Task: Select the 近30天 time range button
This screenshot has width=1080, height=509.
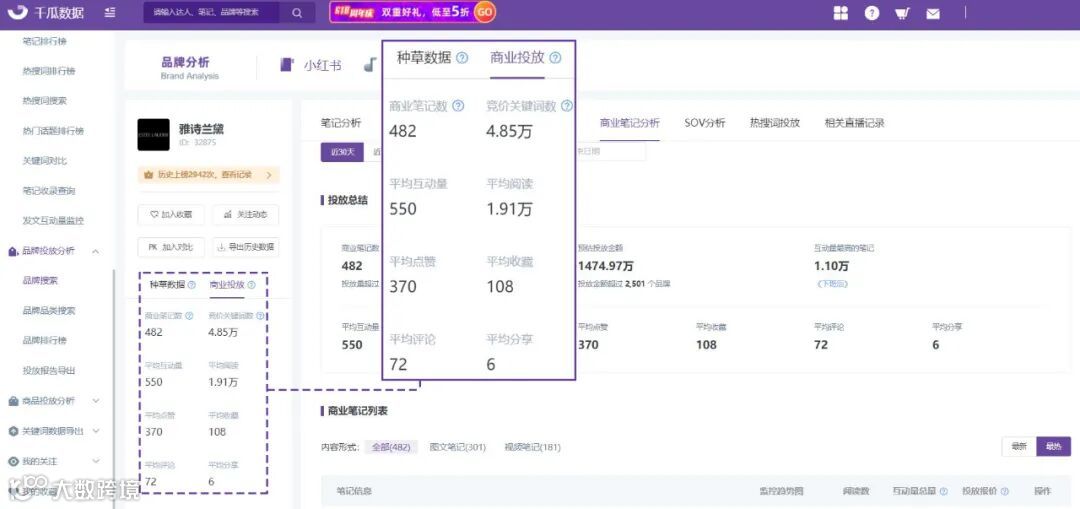Action: 342,152
